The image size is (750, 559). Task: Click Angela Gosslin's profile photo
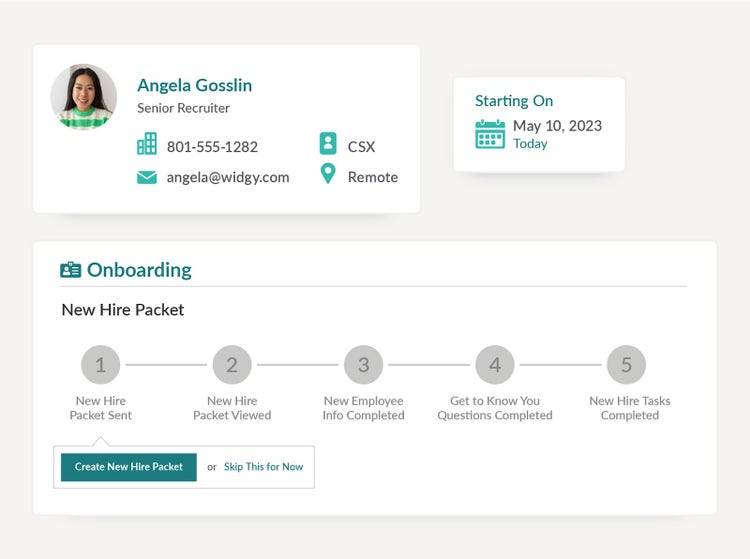click(84, 97)
